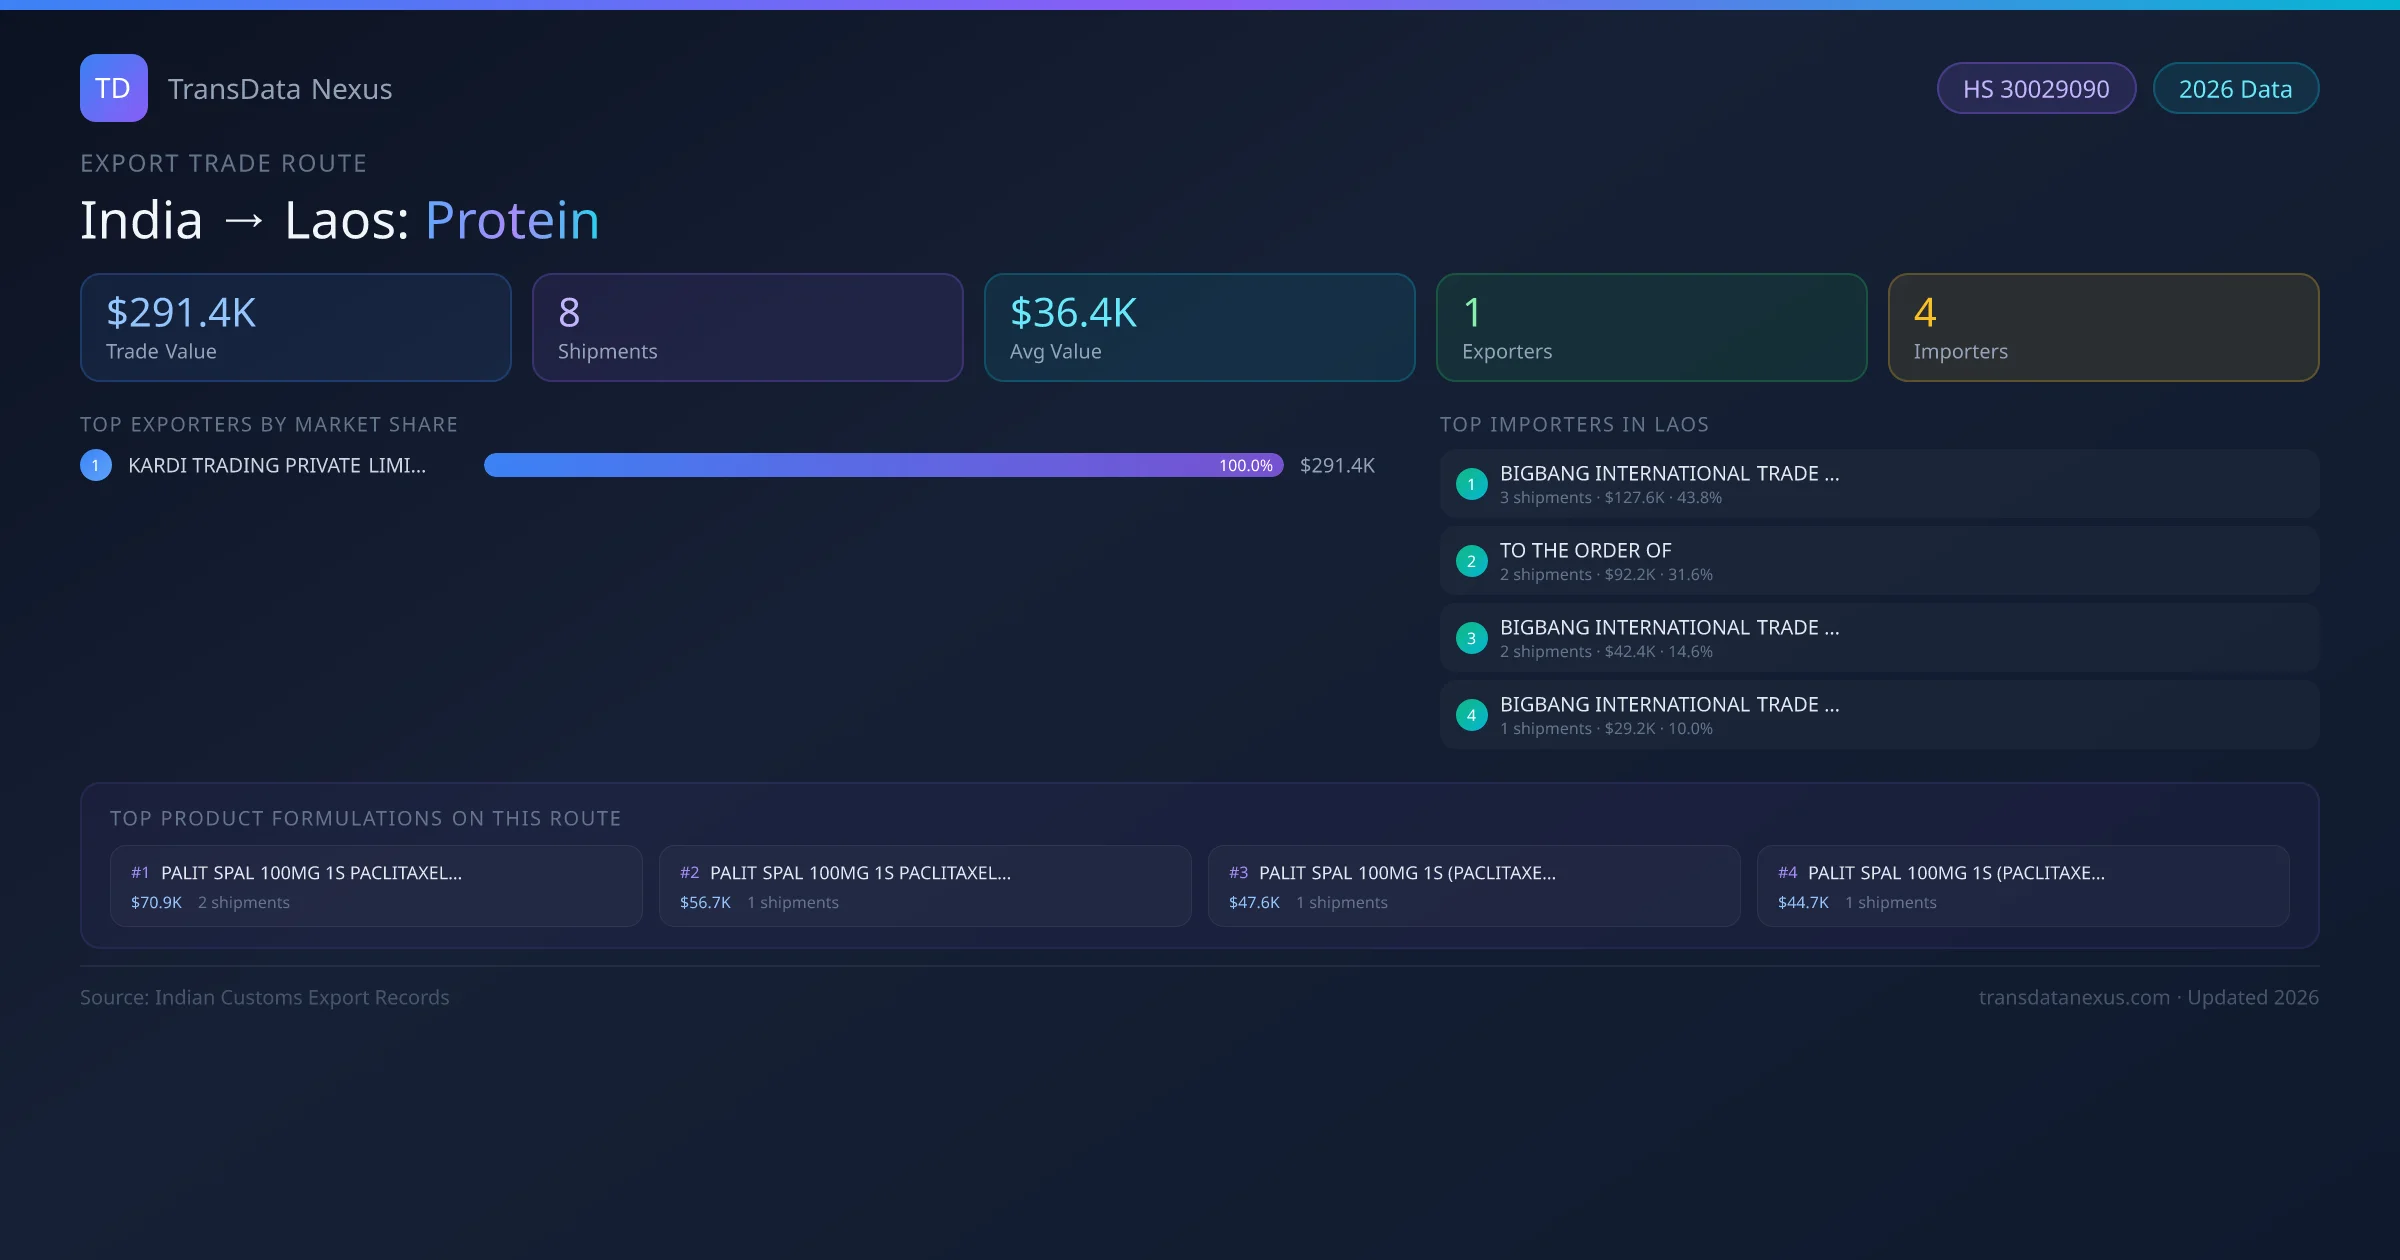This screenshot has width=2400, height=1260.
Task: Select the 2026 Data badge
Action: [2235, 89]
